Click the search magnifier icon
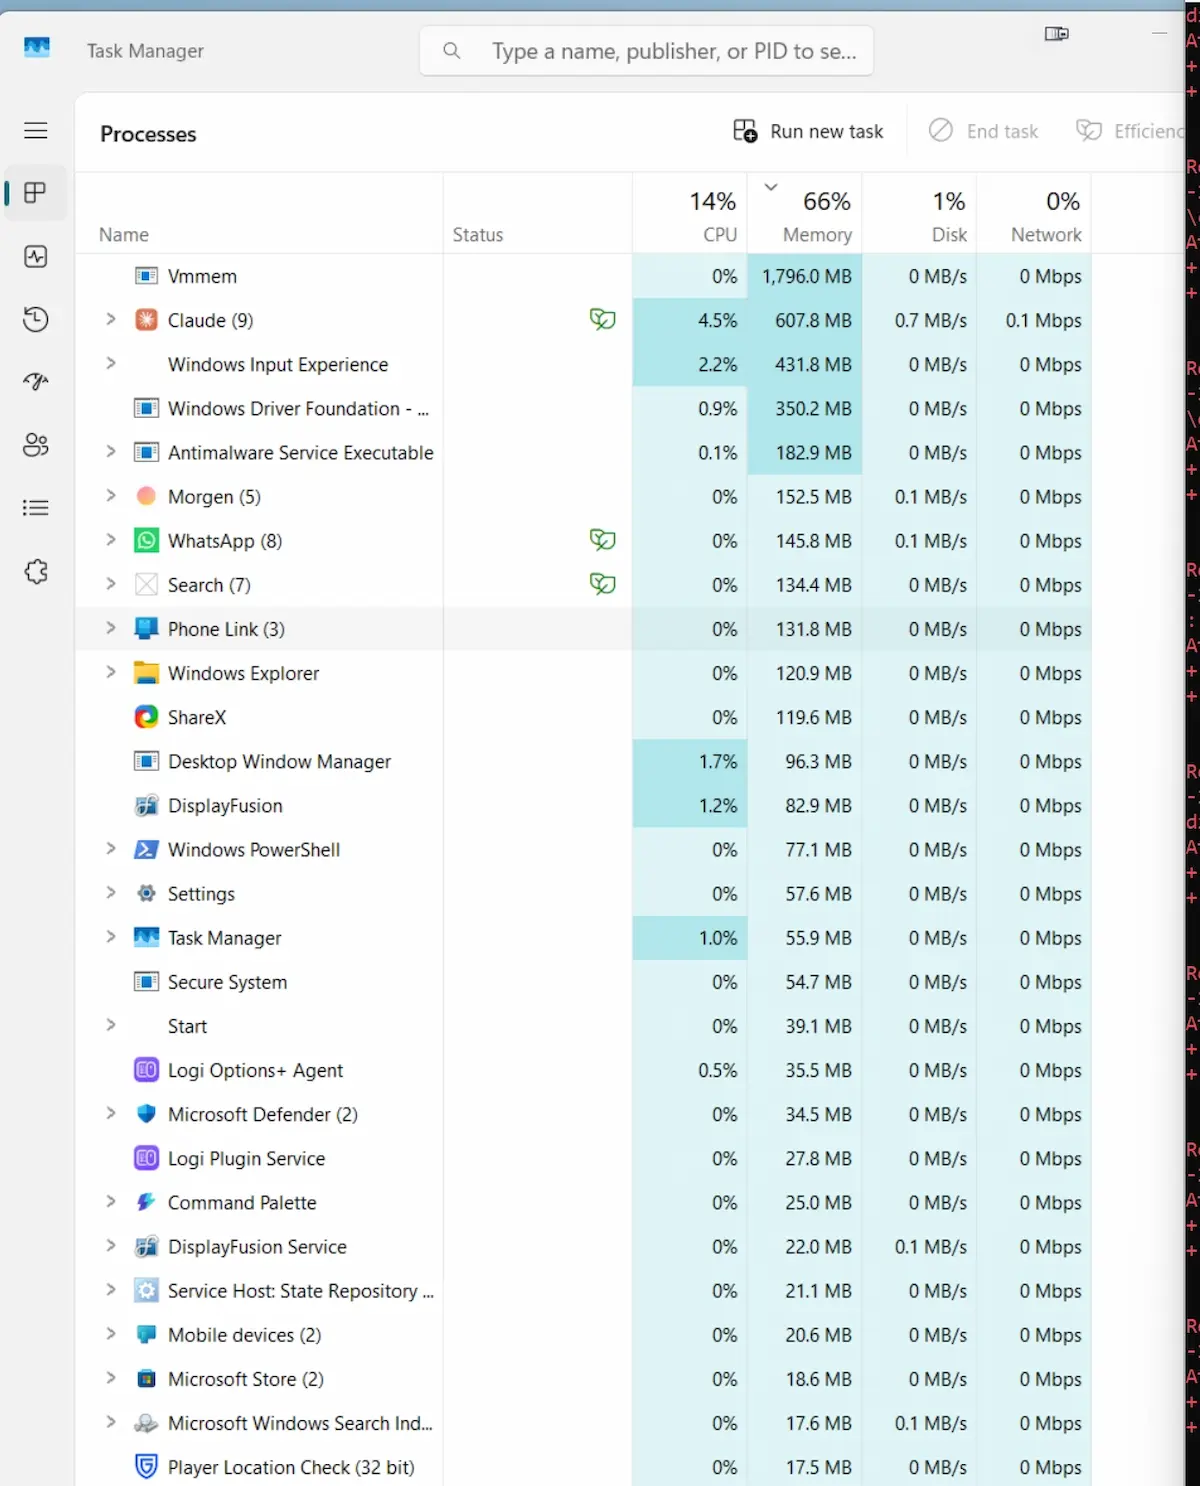 (452, 50)
